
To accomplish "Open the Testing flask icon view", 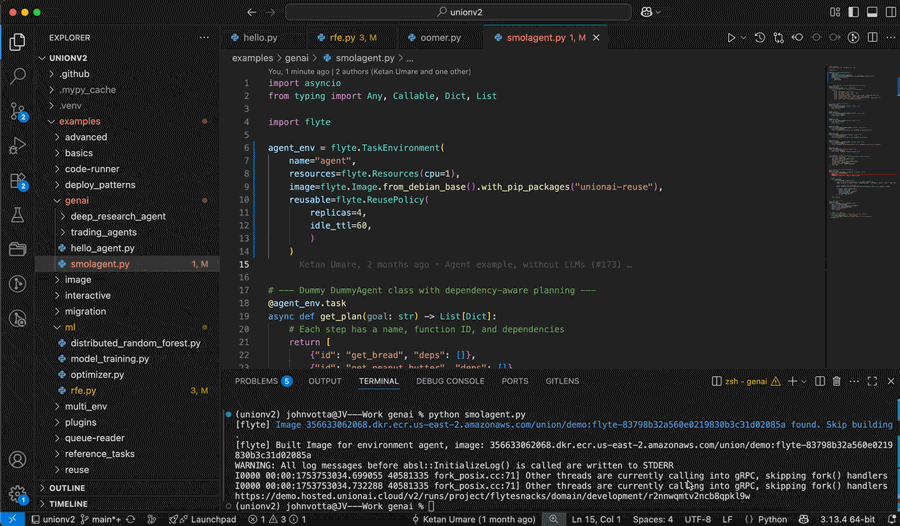I will coord(17,215).
